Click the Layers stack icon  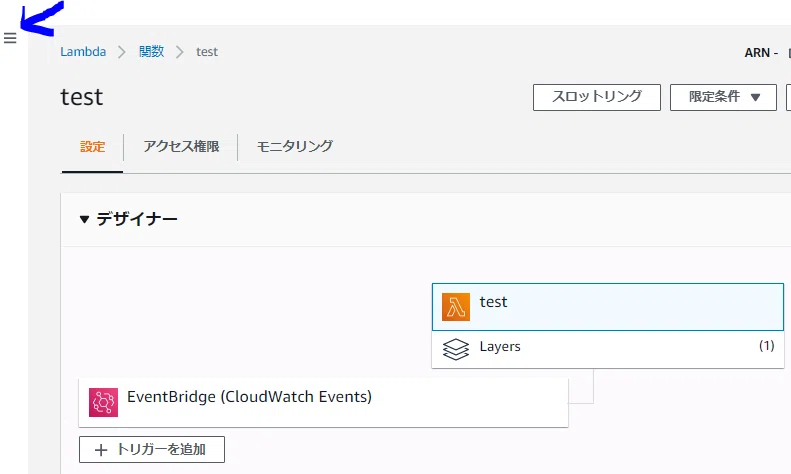click(x=456, y=349)
